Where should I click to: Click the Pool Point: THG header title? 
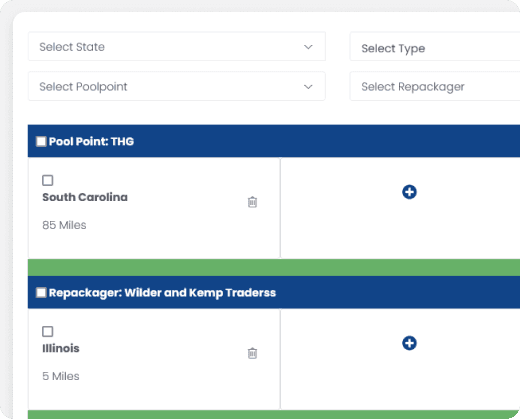(91, 142)
